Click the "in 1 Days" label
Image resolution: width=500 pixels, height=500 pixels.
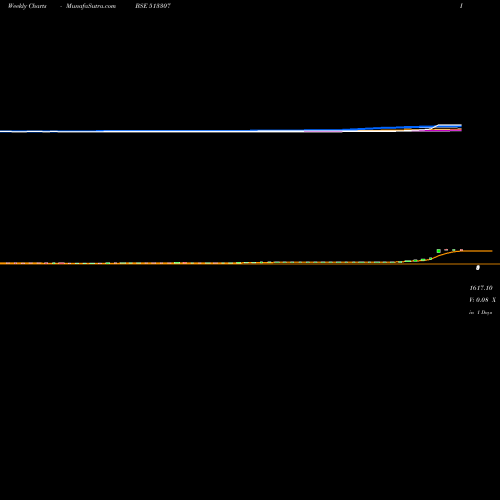(x=481, y=313)
